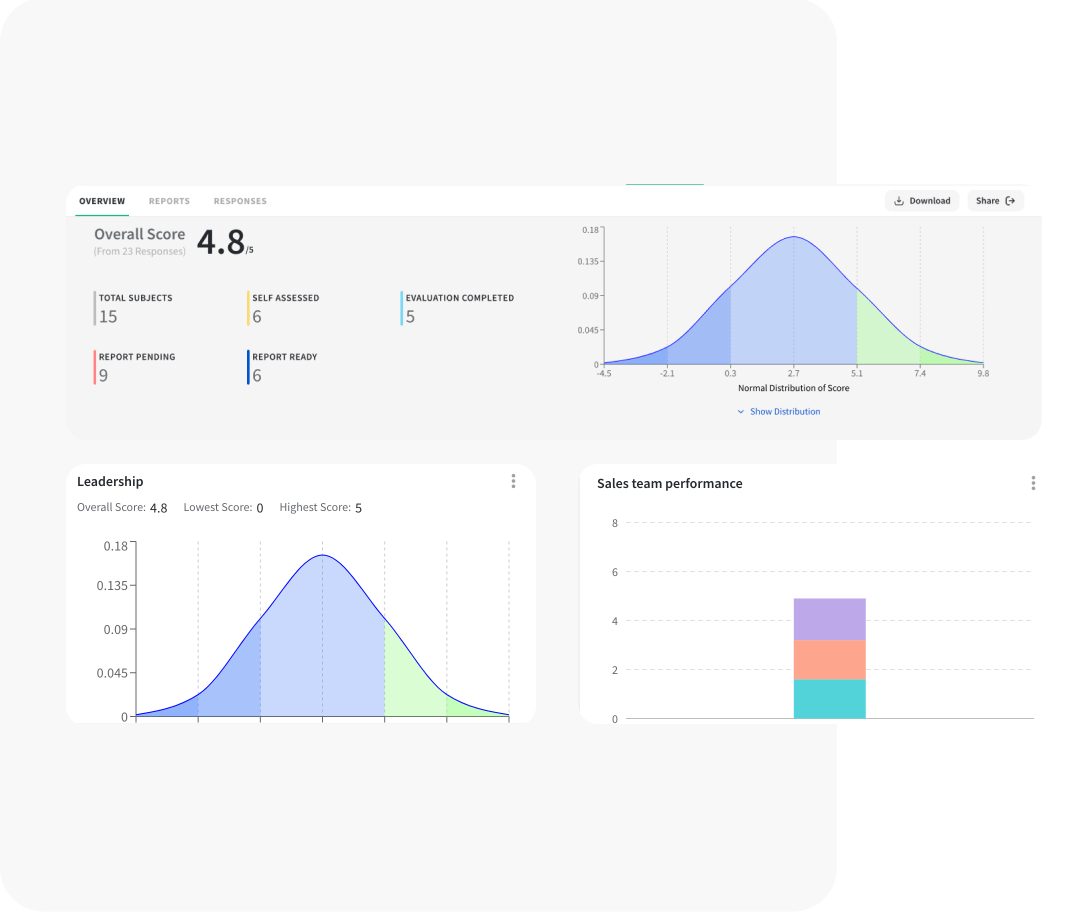Viewport: 1080px width, 912px height.
Task: Click the Overall Score 4.8 value
Action: (x=220, y=242)
